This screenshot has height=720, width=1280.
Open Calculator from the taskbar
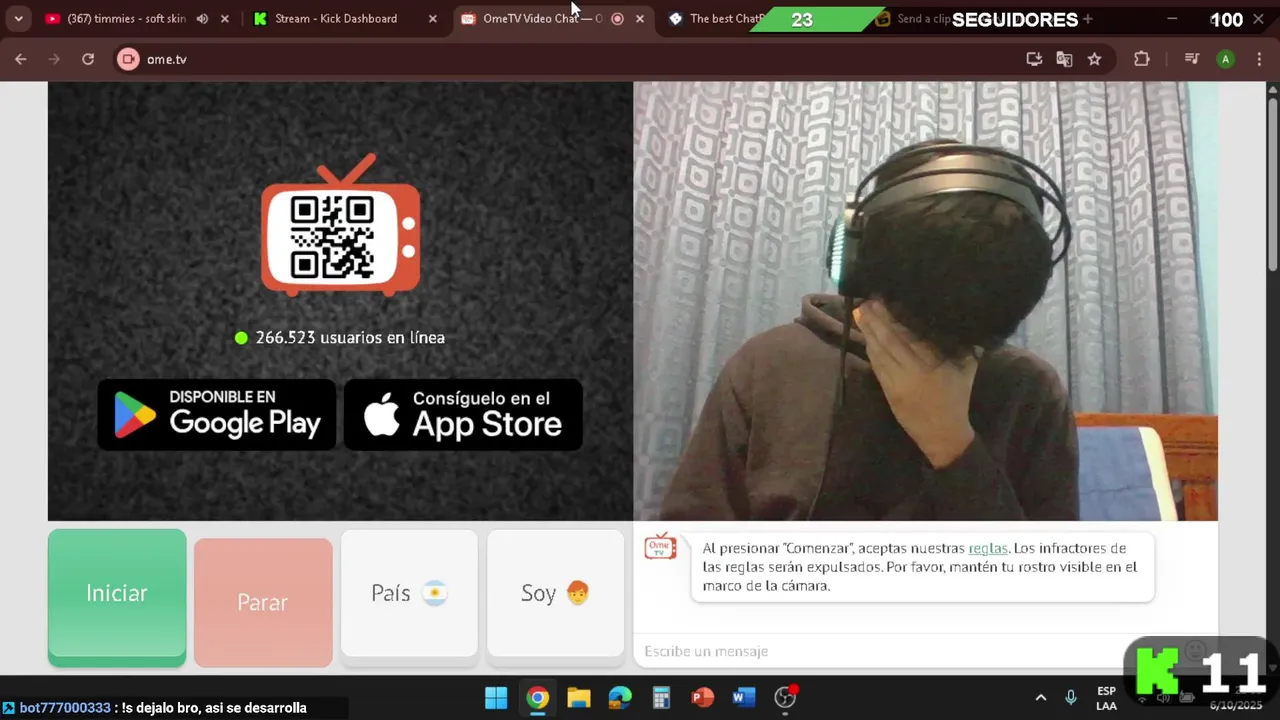[x=661, y=697]
